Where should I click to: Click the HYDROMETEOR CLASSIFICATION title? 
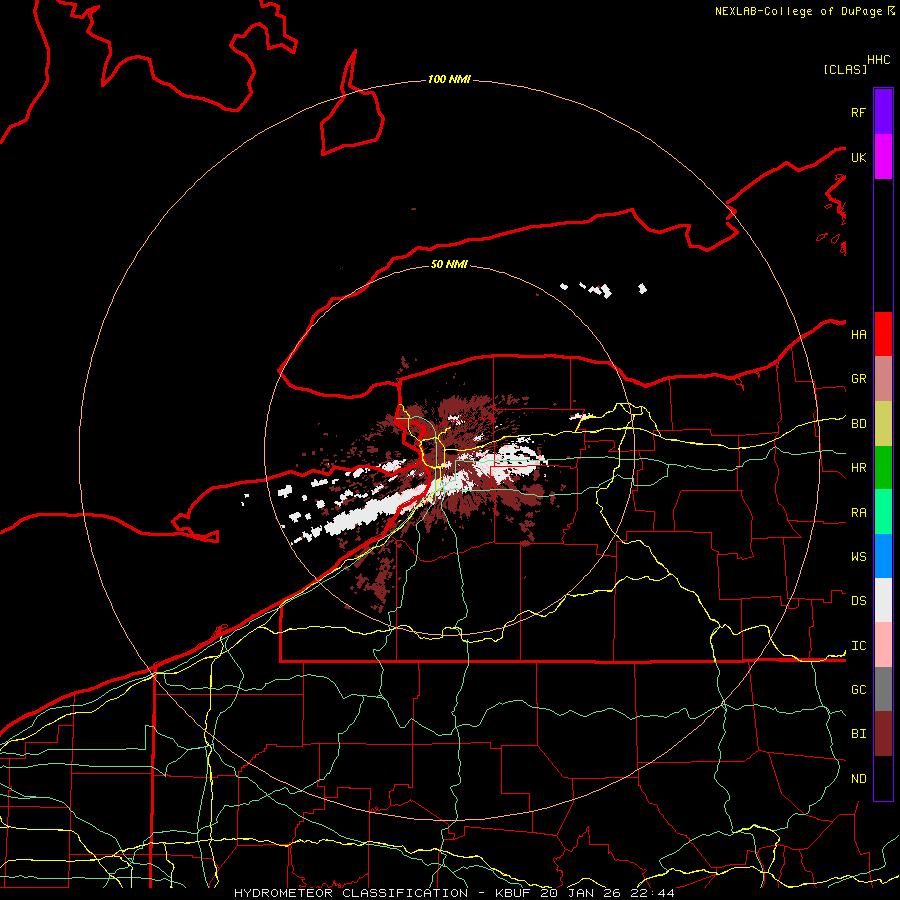[x=351, y=893]
